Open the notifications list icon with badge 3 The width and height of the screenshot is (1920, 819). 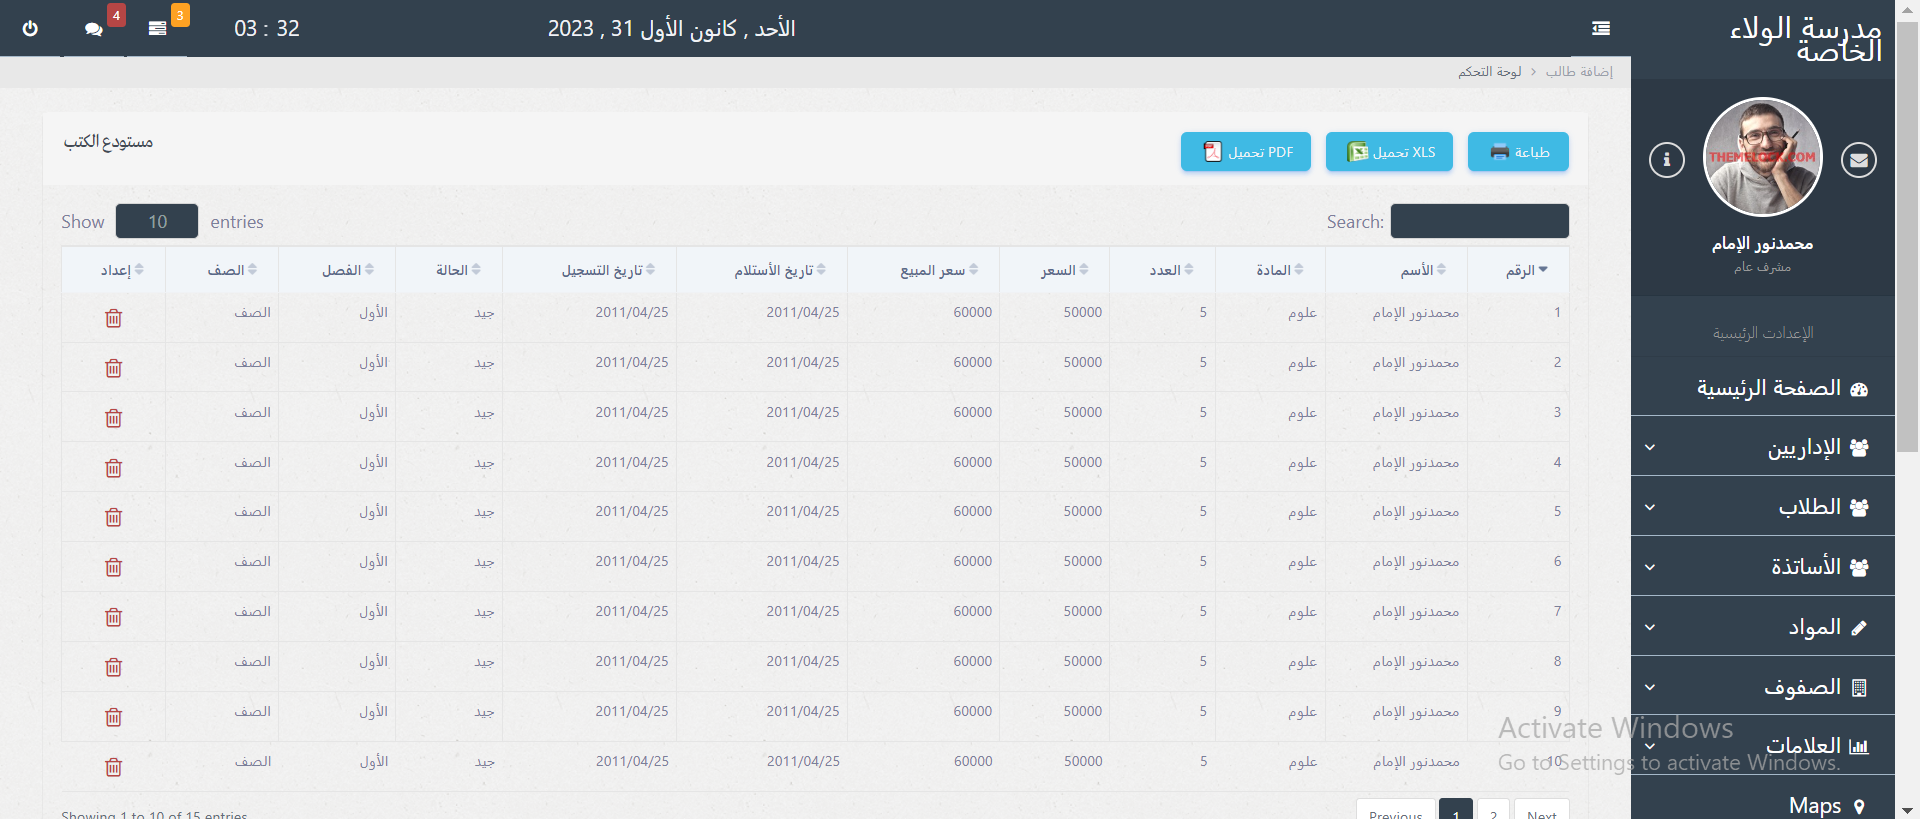[157, 28]
